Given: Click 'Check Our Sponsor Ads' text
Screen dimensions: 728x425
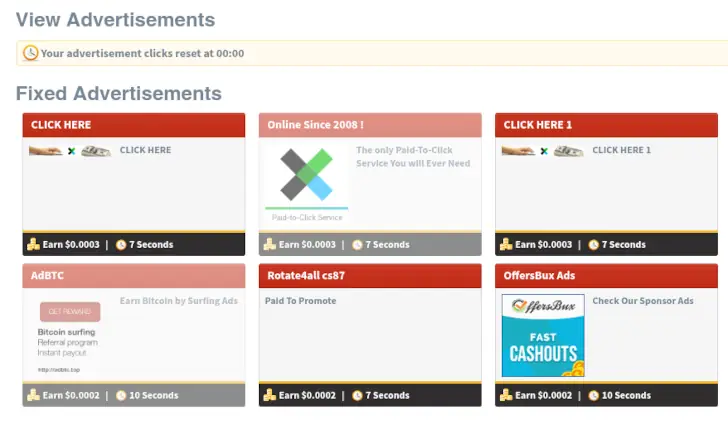Looking at the screenshot, I should point(643,301).
